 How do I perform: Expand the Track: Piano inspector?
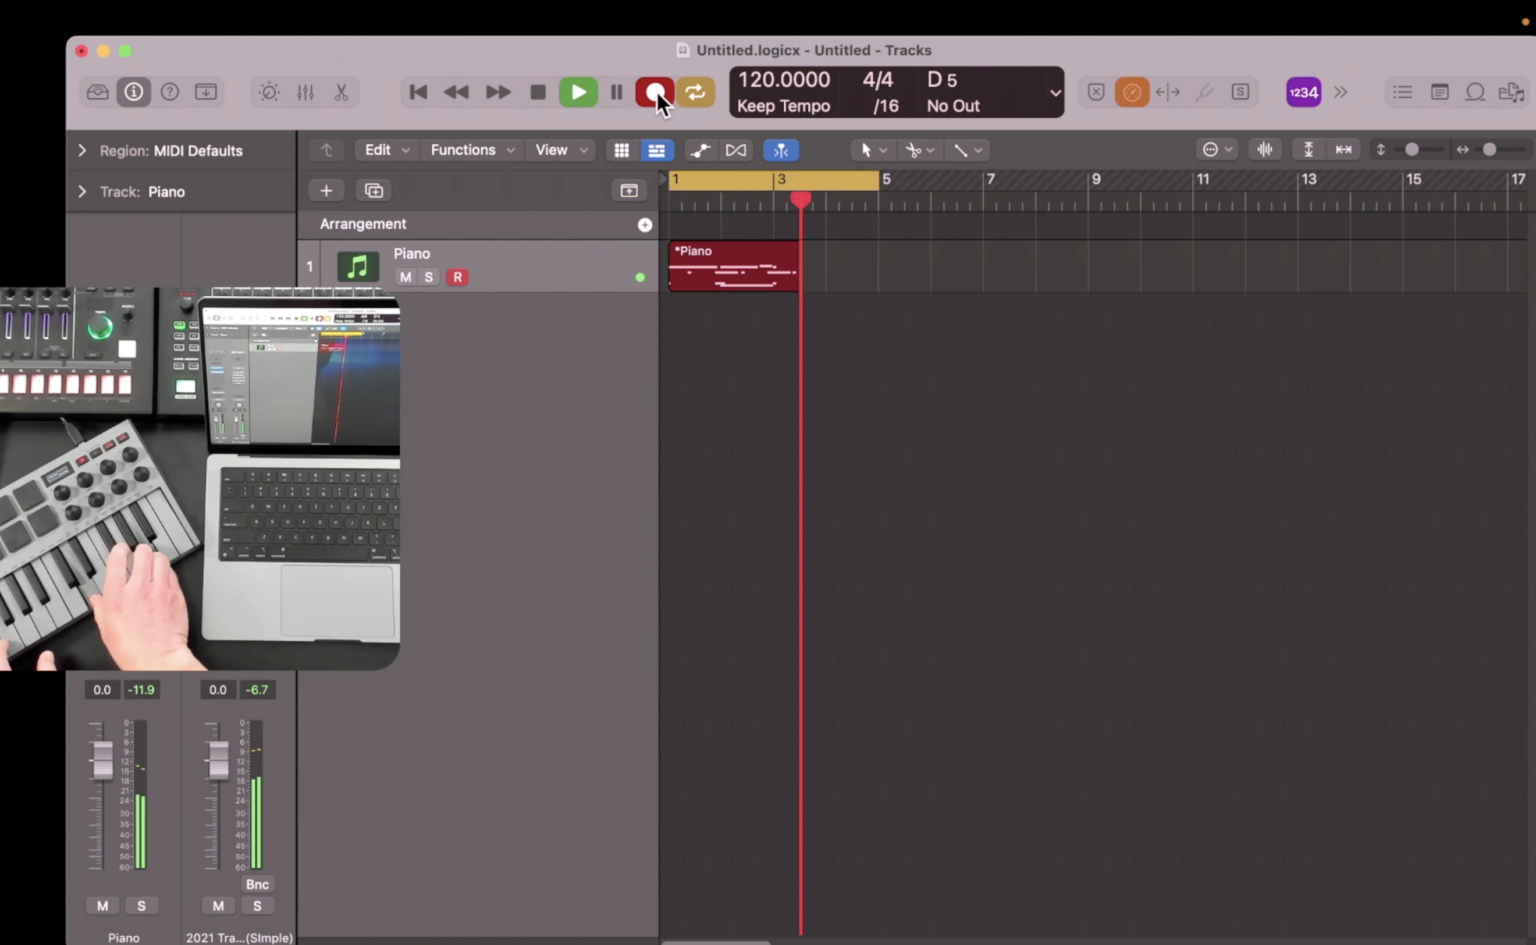(82, 191)
